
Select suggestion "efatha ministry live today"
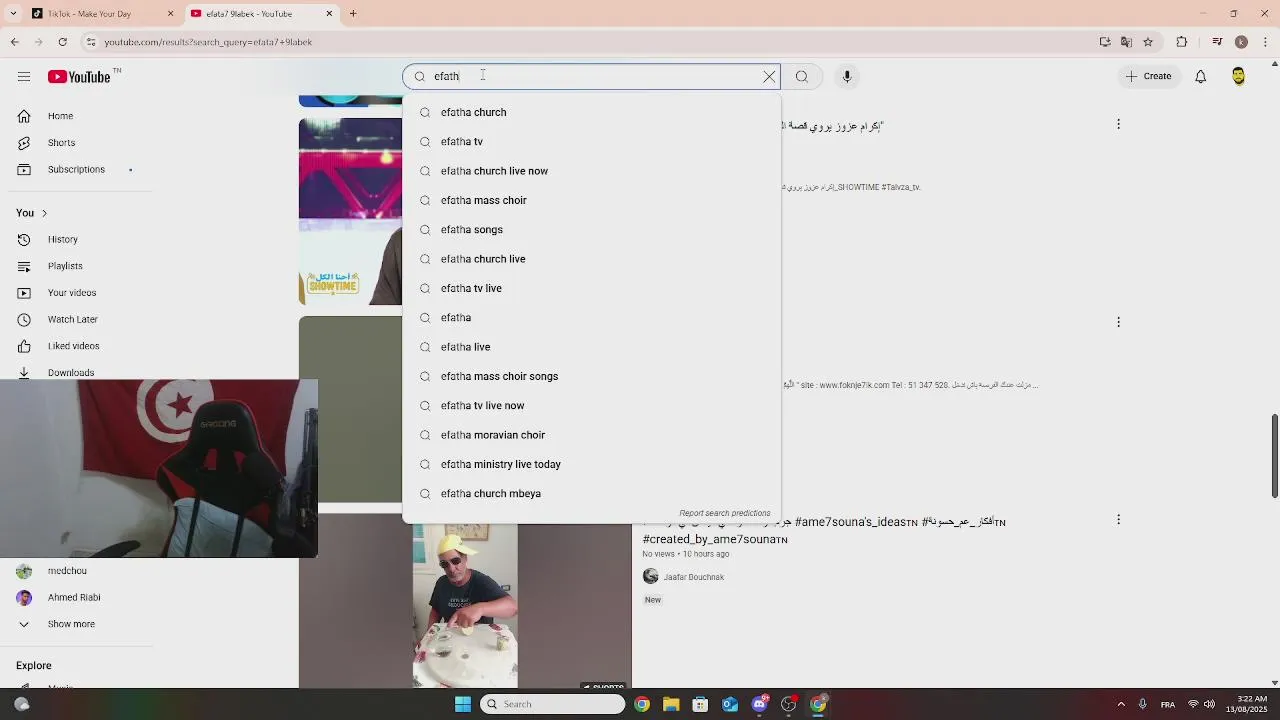[591, 464]
